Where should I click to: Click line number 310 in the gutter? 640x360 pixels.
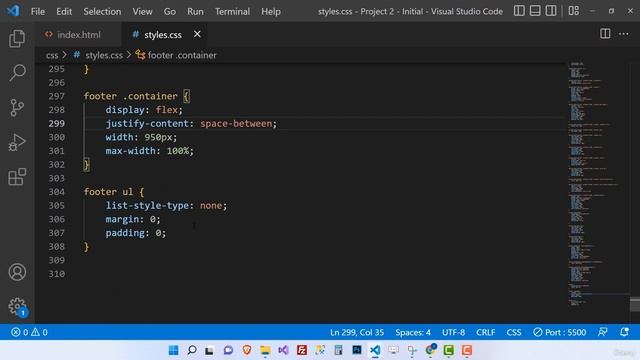coord(56,273)
